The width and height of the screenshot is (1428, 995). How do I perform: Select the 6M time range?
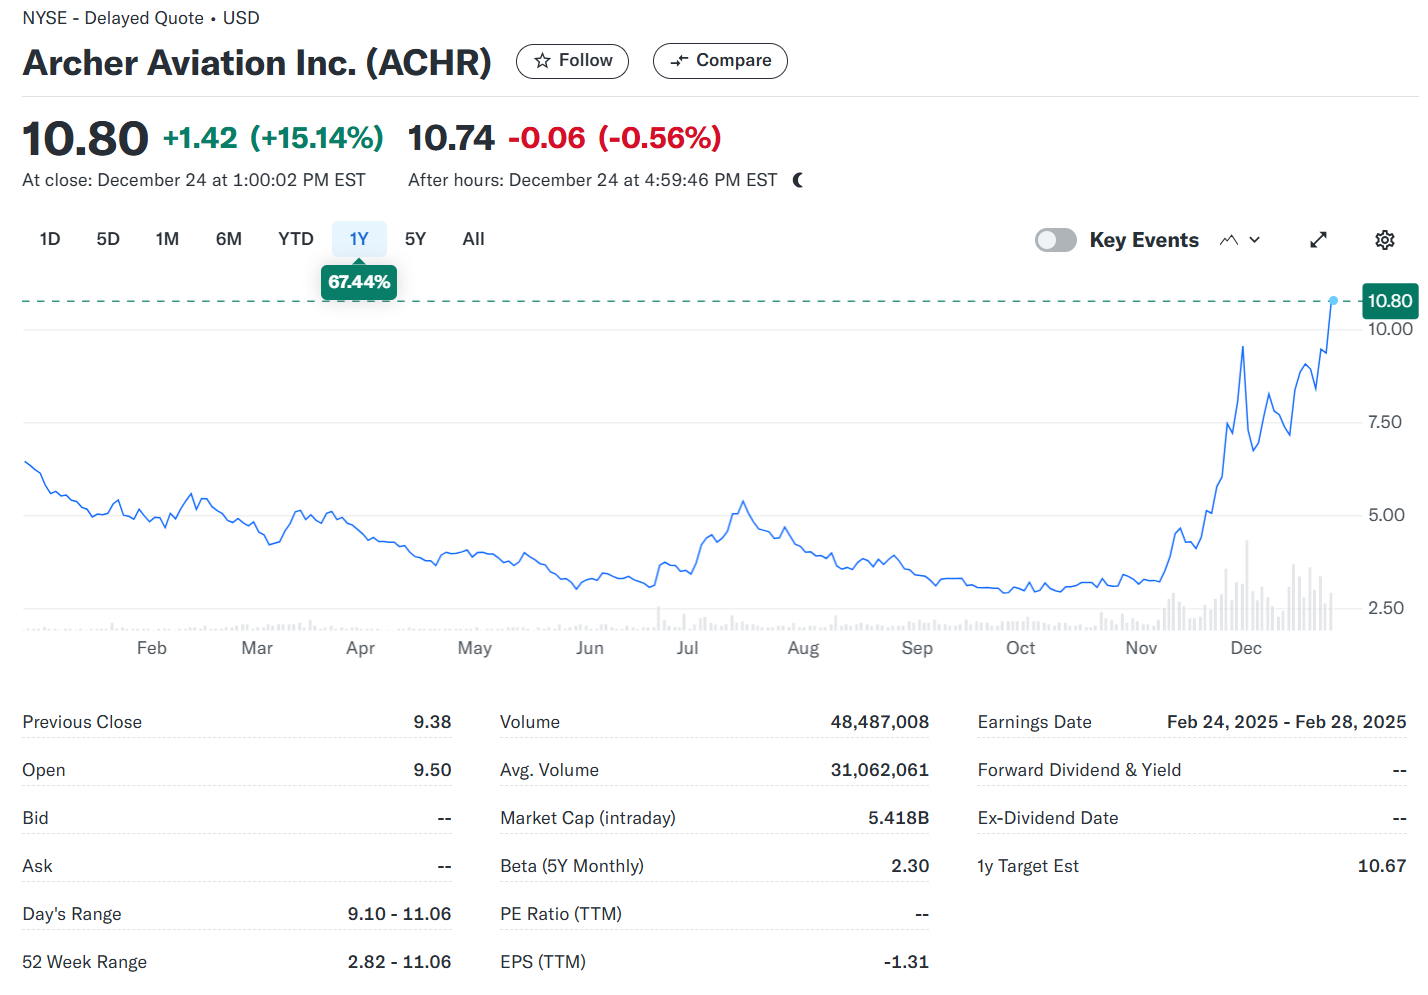(x=229, y=239)
